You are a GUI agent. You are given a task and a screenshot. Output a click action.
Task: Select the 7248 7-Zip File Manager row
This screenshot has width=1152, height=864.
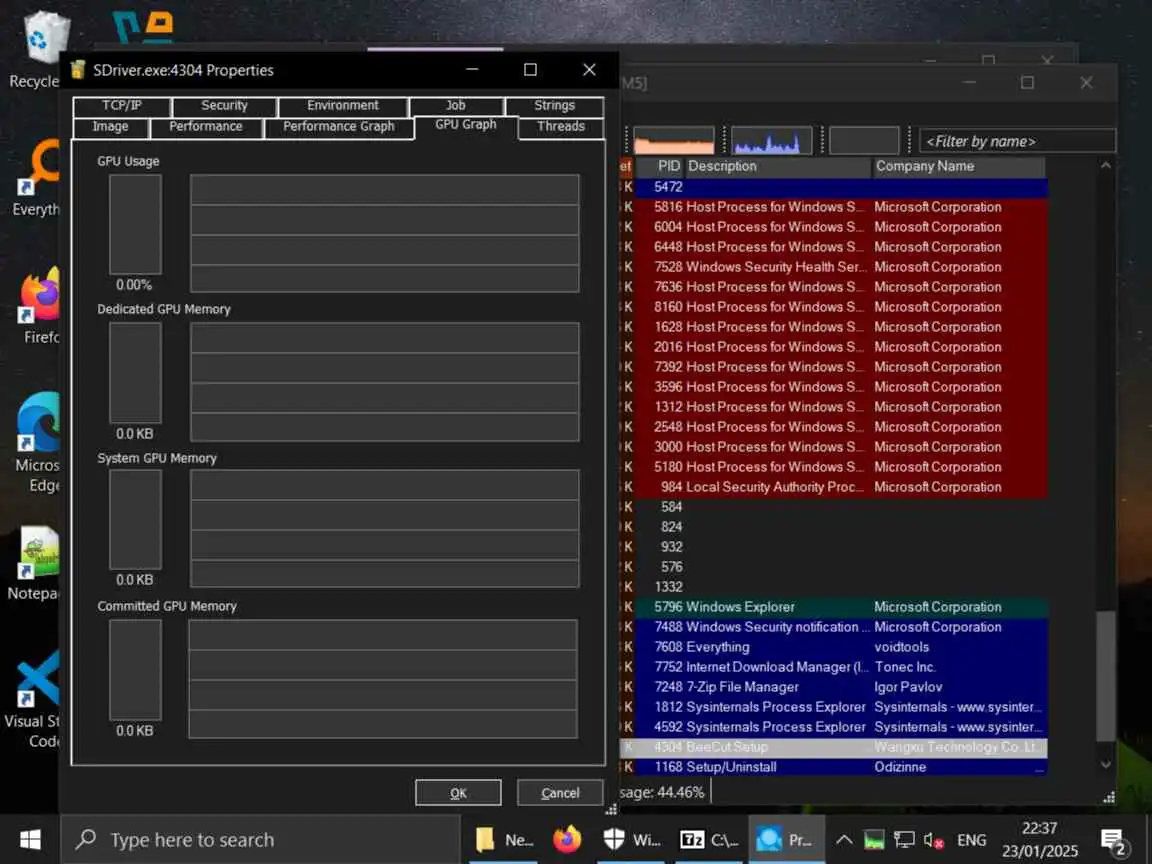(x=834, y=687)
